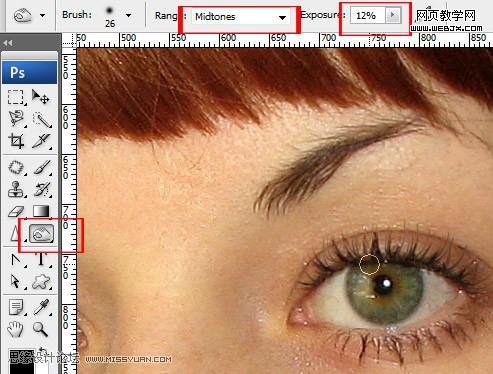
Task: Open the tool preset picker arrow
Action: (42, 15)
